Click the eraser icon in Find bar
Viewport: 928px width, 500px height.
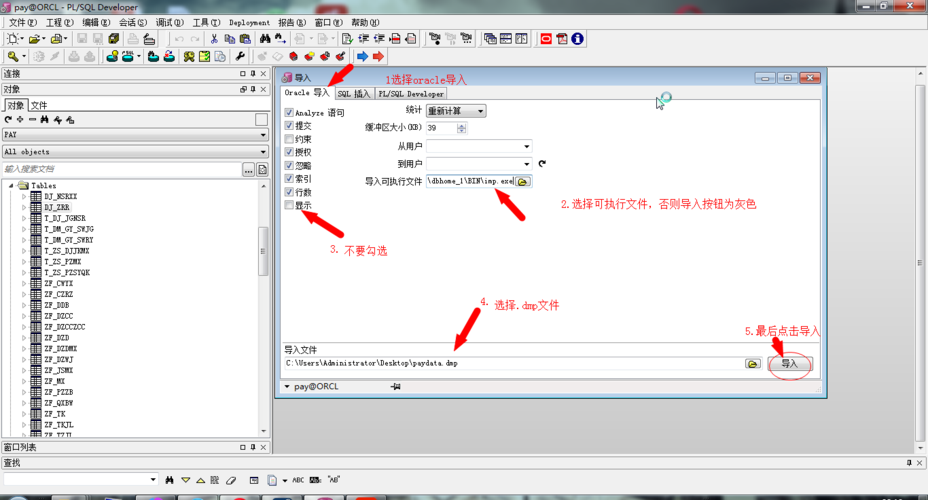[231, 480]
